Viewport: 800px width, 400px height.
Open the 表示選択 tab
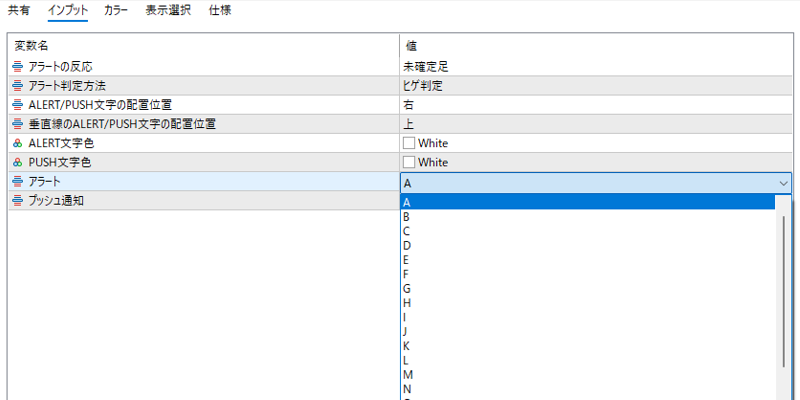click(168, 10)
